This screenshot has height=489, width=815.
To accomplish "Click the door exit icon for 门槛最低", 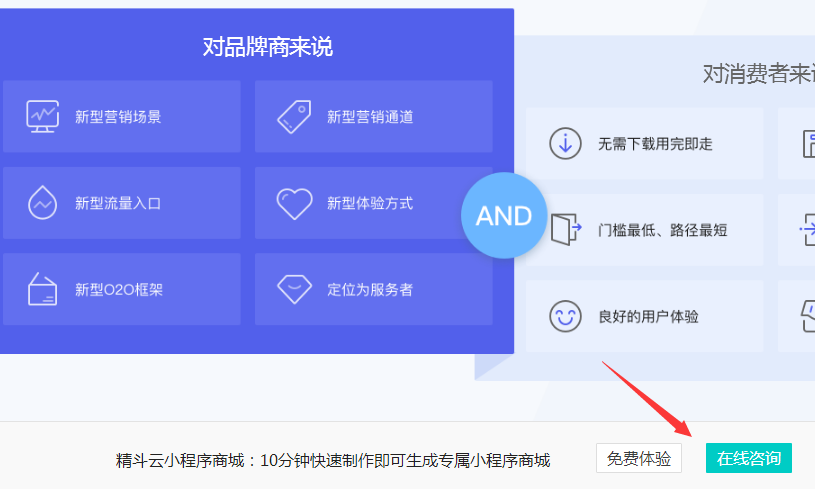I will [x=566, y=229].
